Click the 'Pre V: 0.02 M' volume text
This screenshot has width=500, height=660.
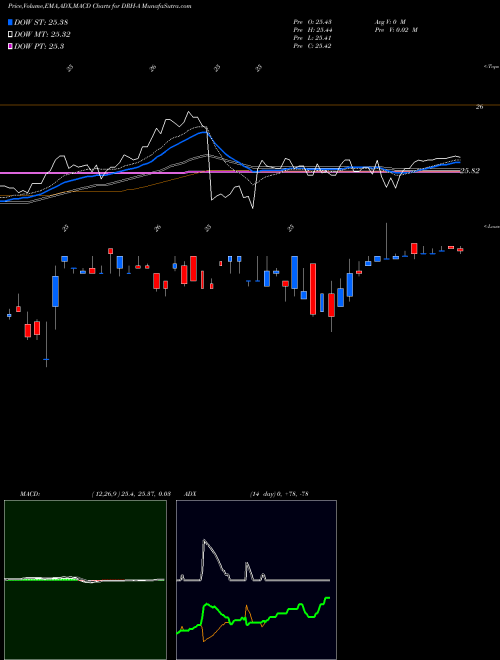click(395, 30)
